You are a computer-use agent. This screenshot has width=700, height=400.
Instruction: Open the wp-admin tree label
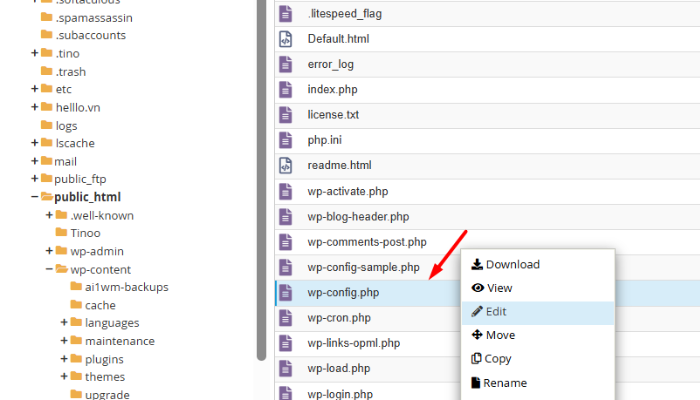tap(97, 251)
